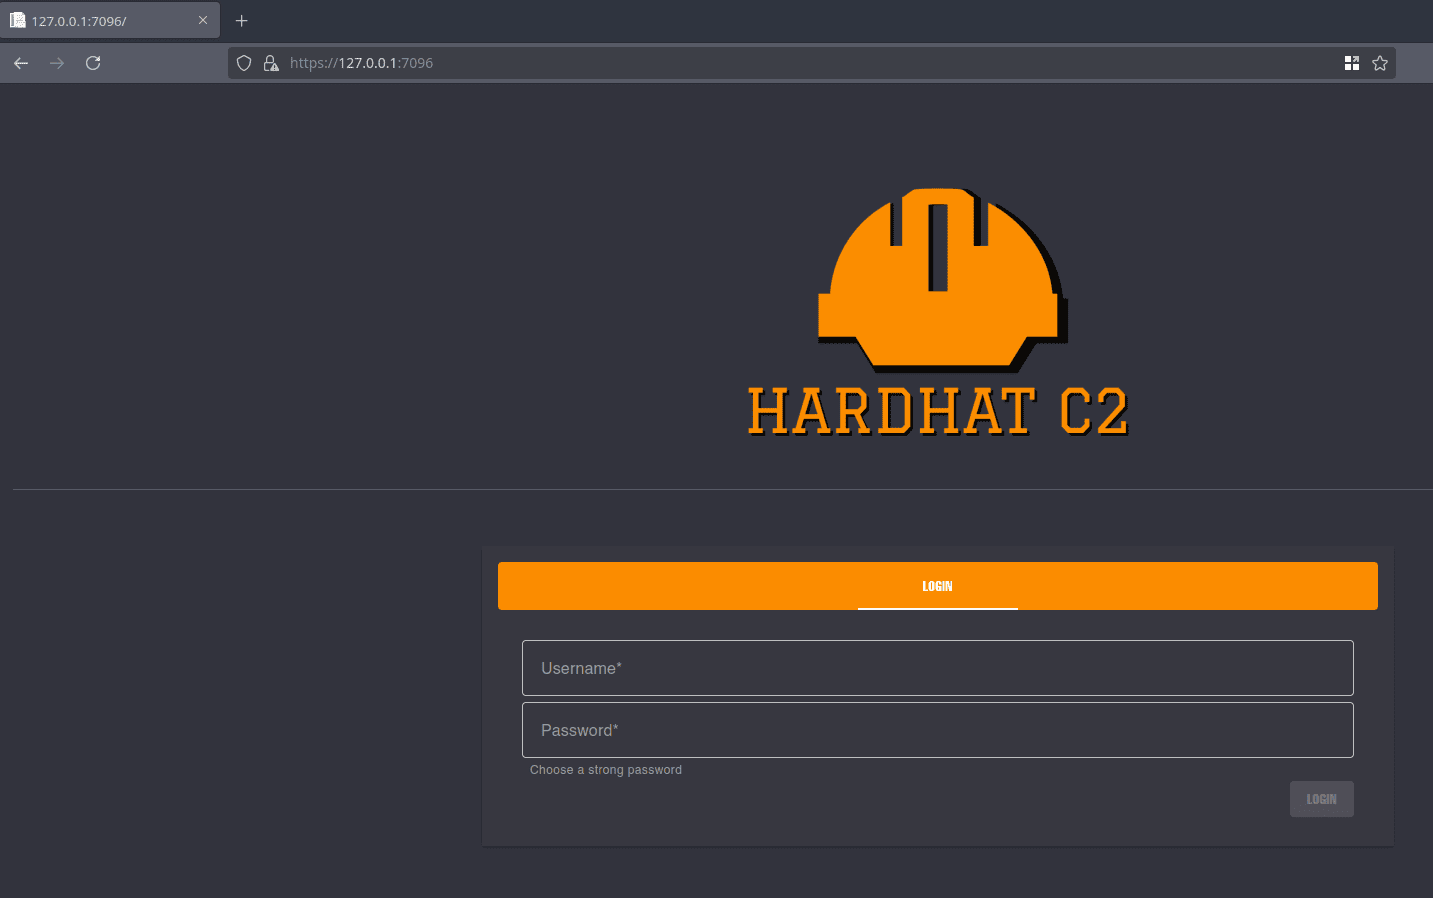Click the grid icon in the address bar
Image resolution: width=1433 pixels, height=898 pixels.
tap(1352, 63)
